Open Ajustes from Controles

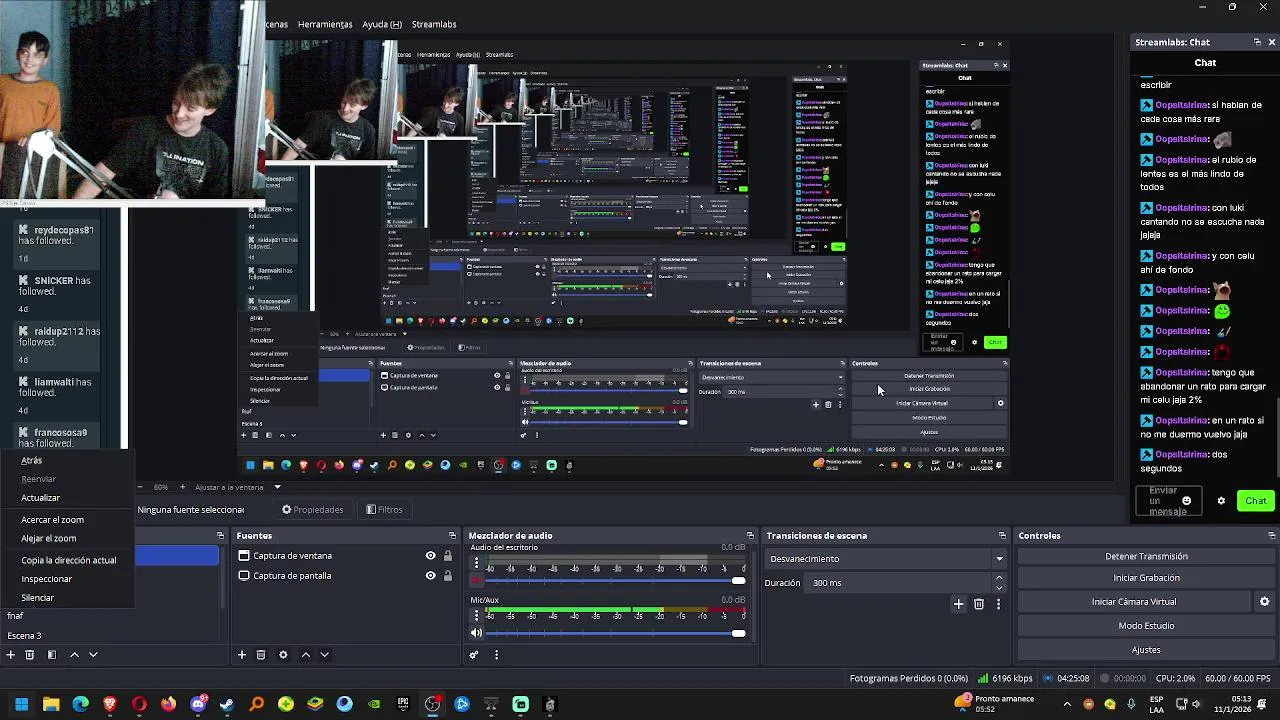pyautogui.click(x=1146, y=650)
